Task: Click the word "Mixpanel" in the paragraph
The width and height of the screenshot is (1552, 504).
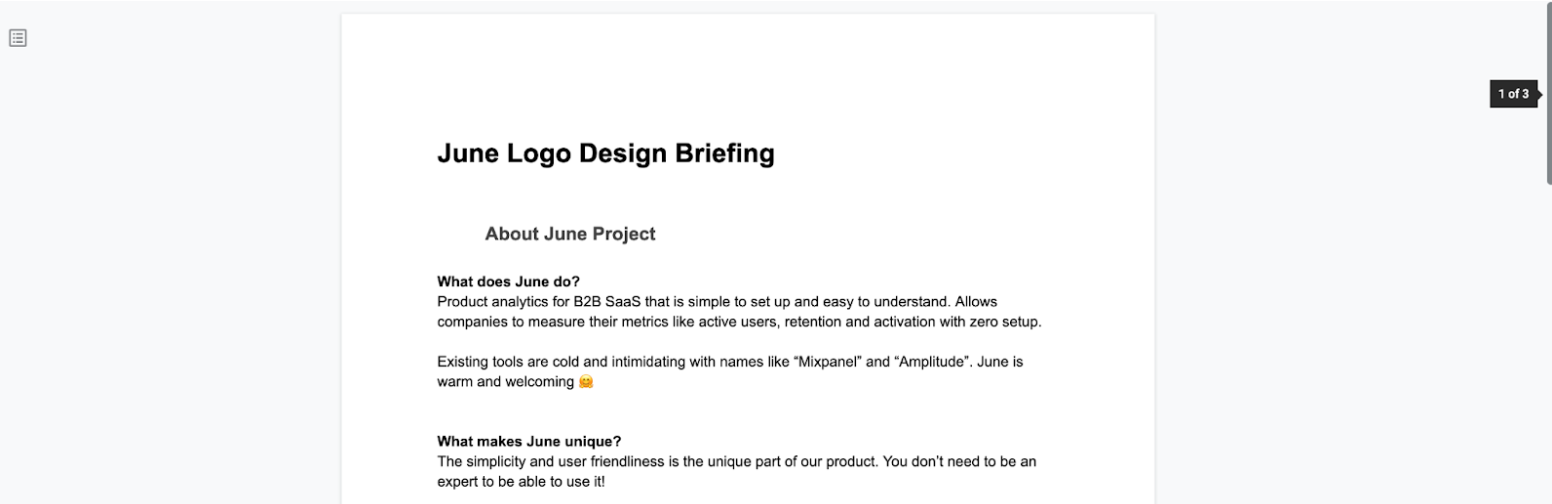Action: (828, 362)
